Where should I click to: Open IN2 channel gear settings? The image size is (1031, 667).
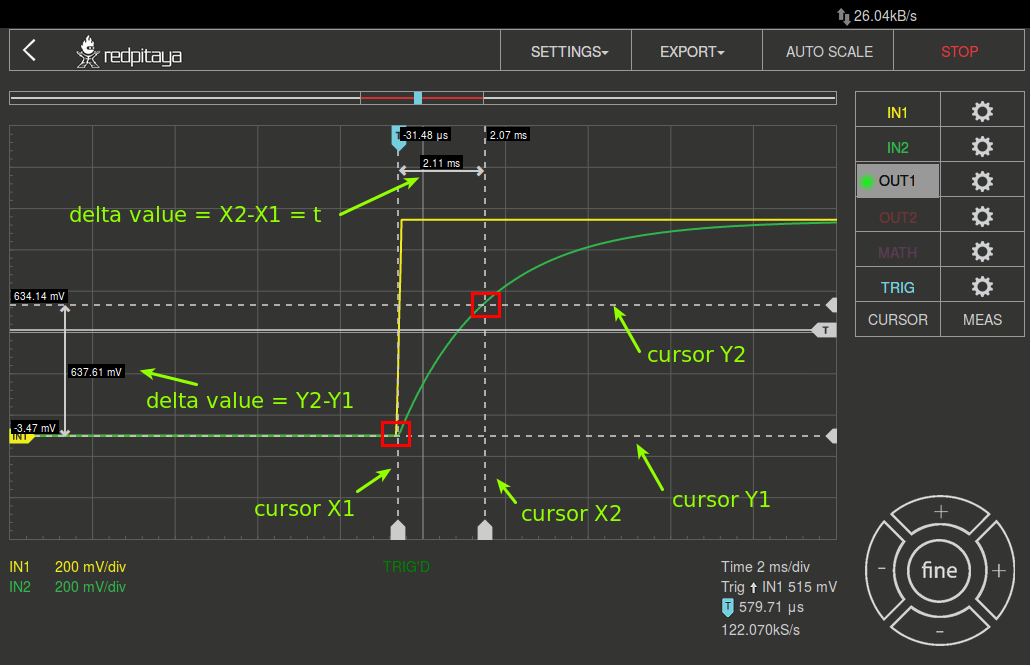[x=982, y=146]
